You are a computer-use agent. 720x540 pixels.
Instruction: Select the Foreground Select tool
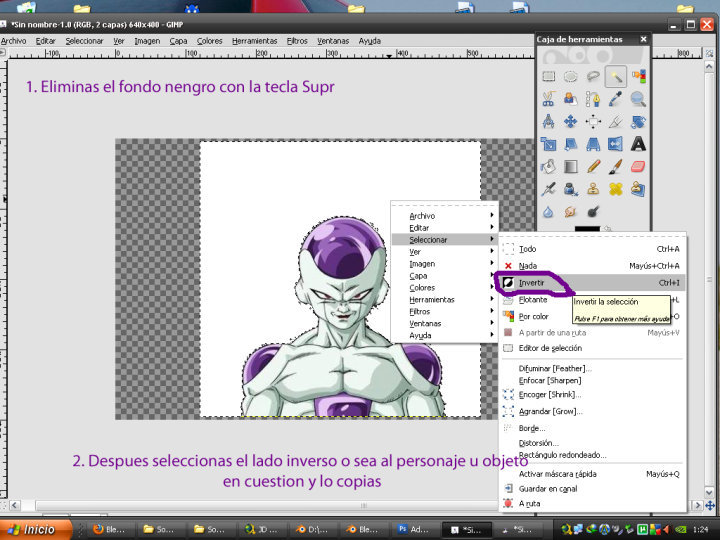pyautogui.click(x=571, y=99)
